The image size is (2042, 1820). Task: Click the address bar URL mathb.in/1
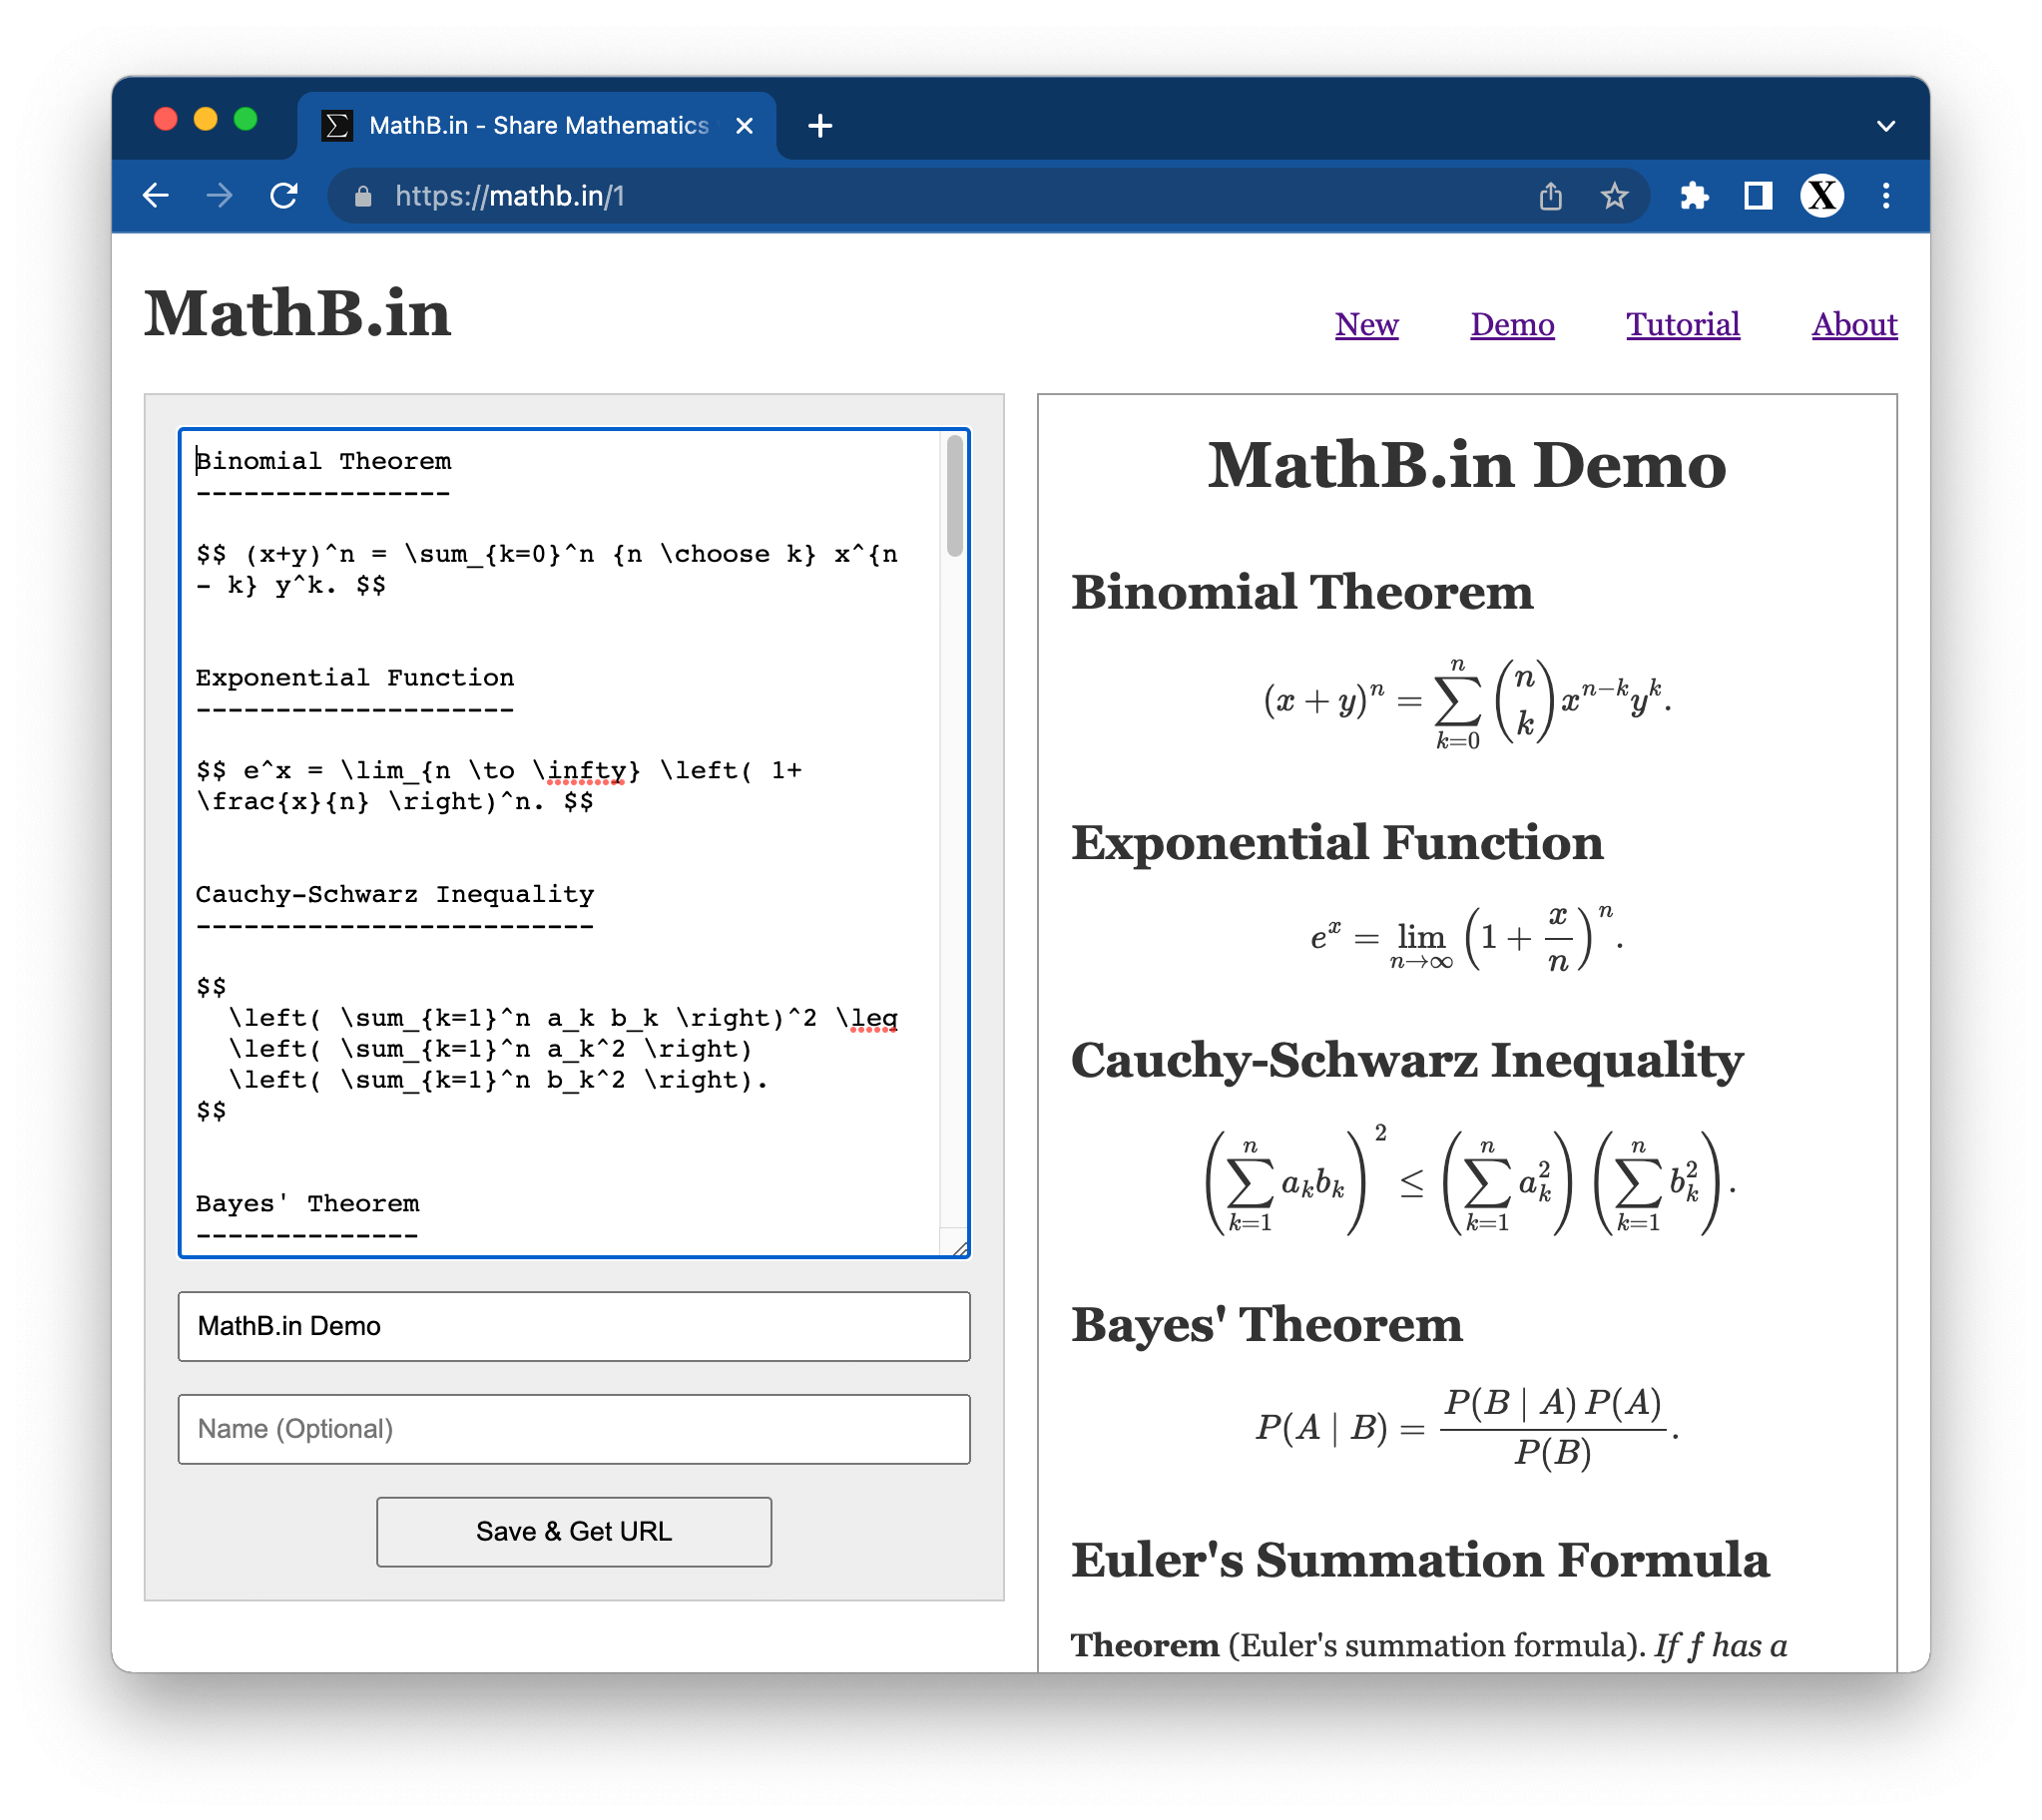click(509, 196)
